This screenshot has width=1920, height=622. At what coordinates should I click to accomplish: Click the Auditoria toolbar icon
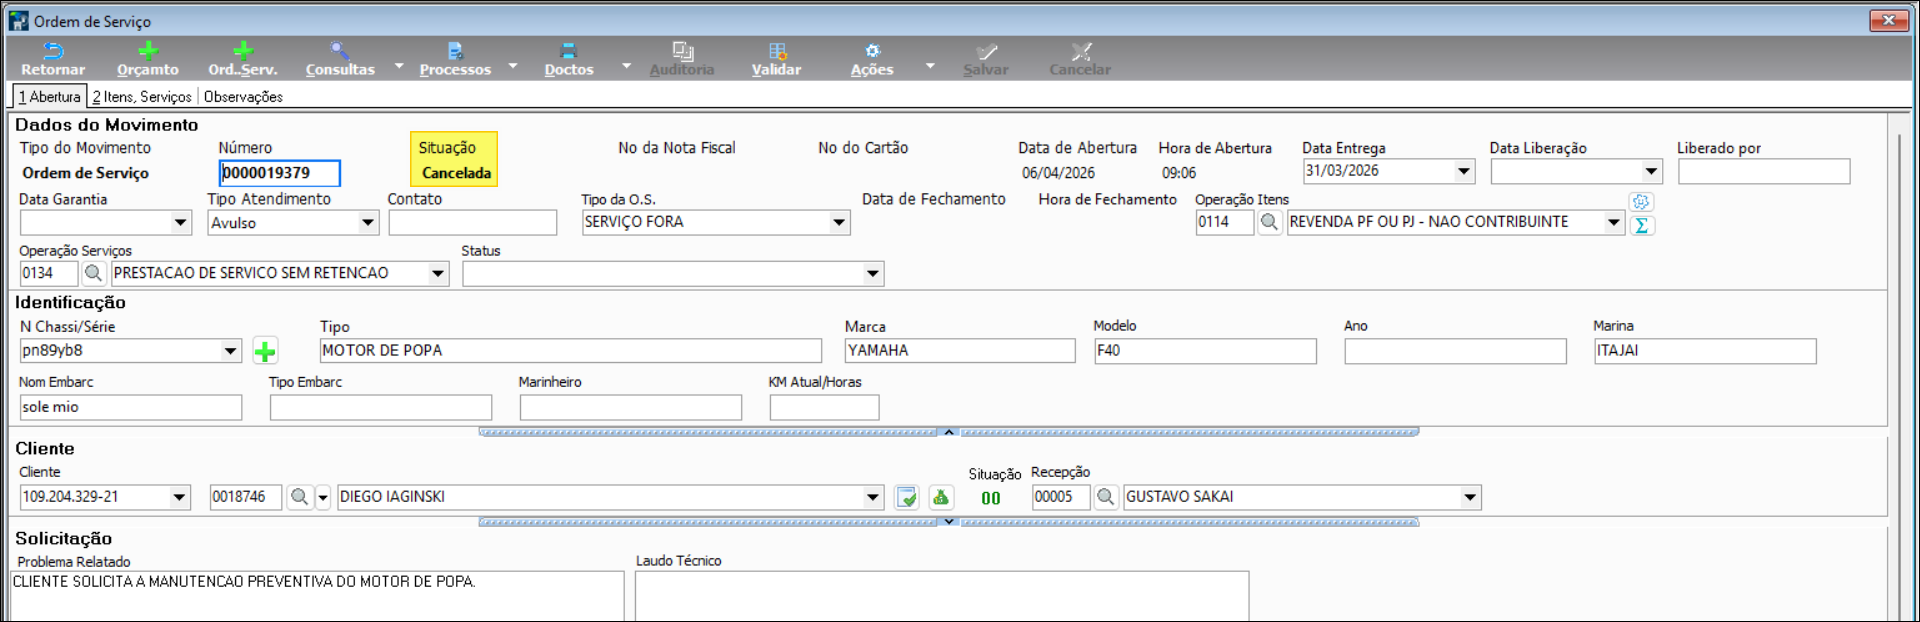pos(682,59)
